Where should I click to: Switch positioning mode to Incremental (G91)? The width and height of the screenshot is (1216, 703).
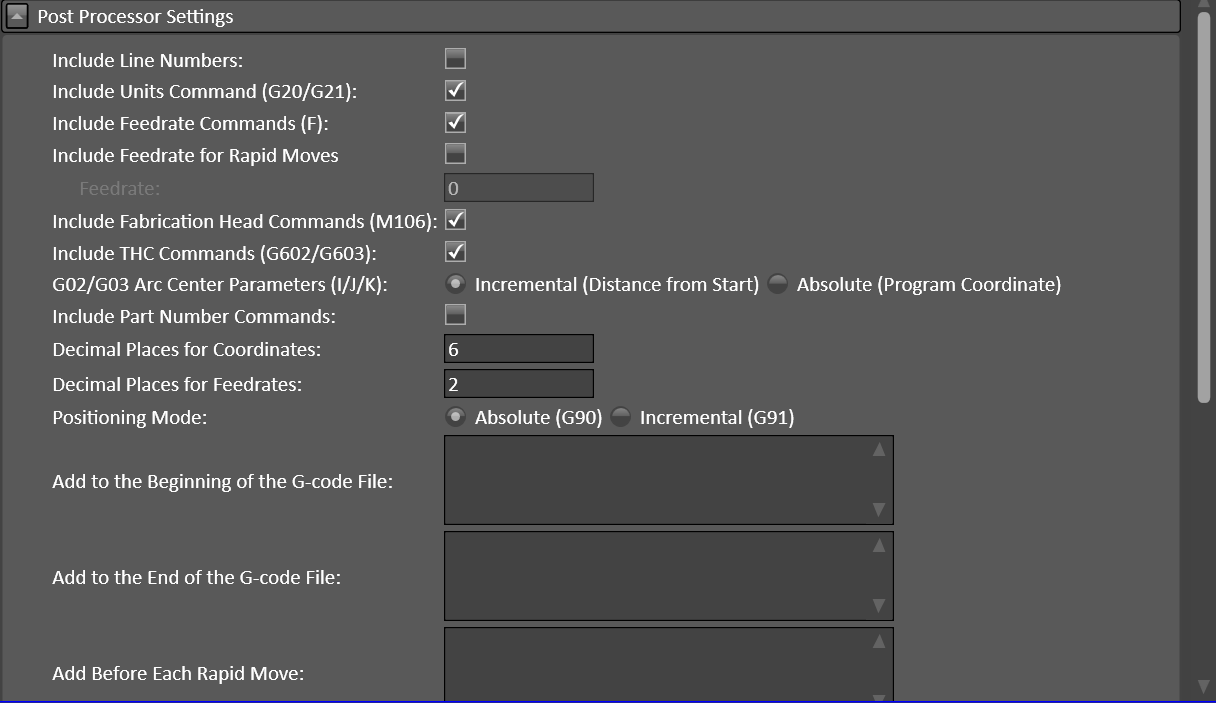click(621, 416)
